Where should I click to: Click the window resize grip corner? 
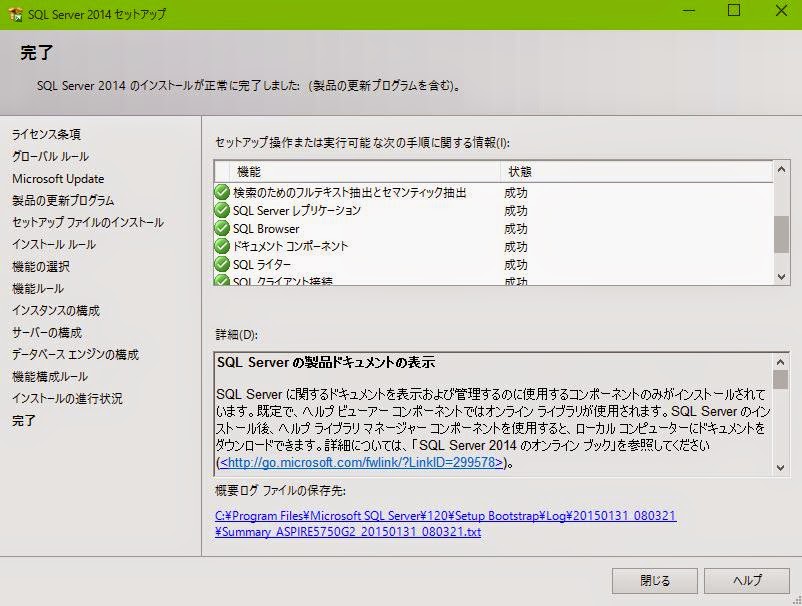pyautogui.click(x=796, y=601)
